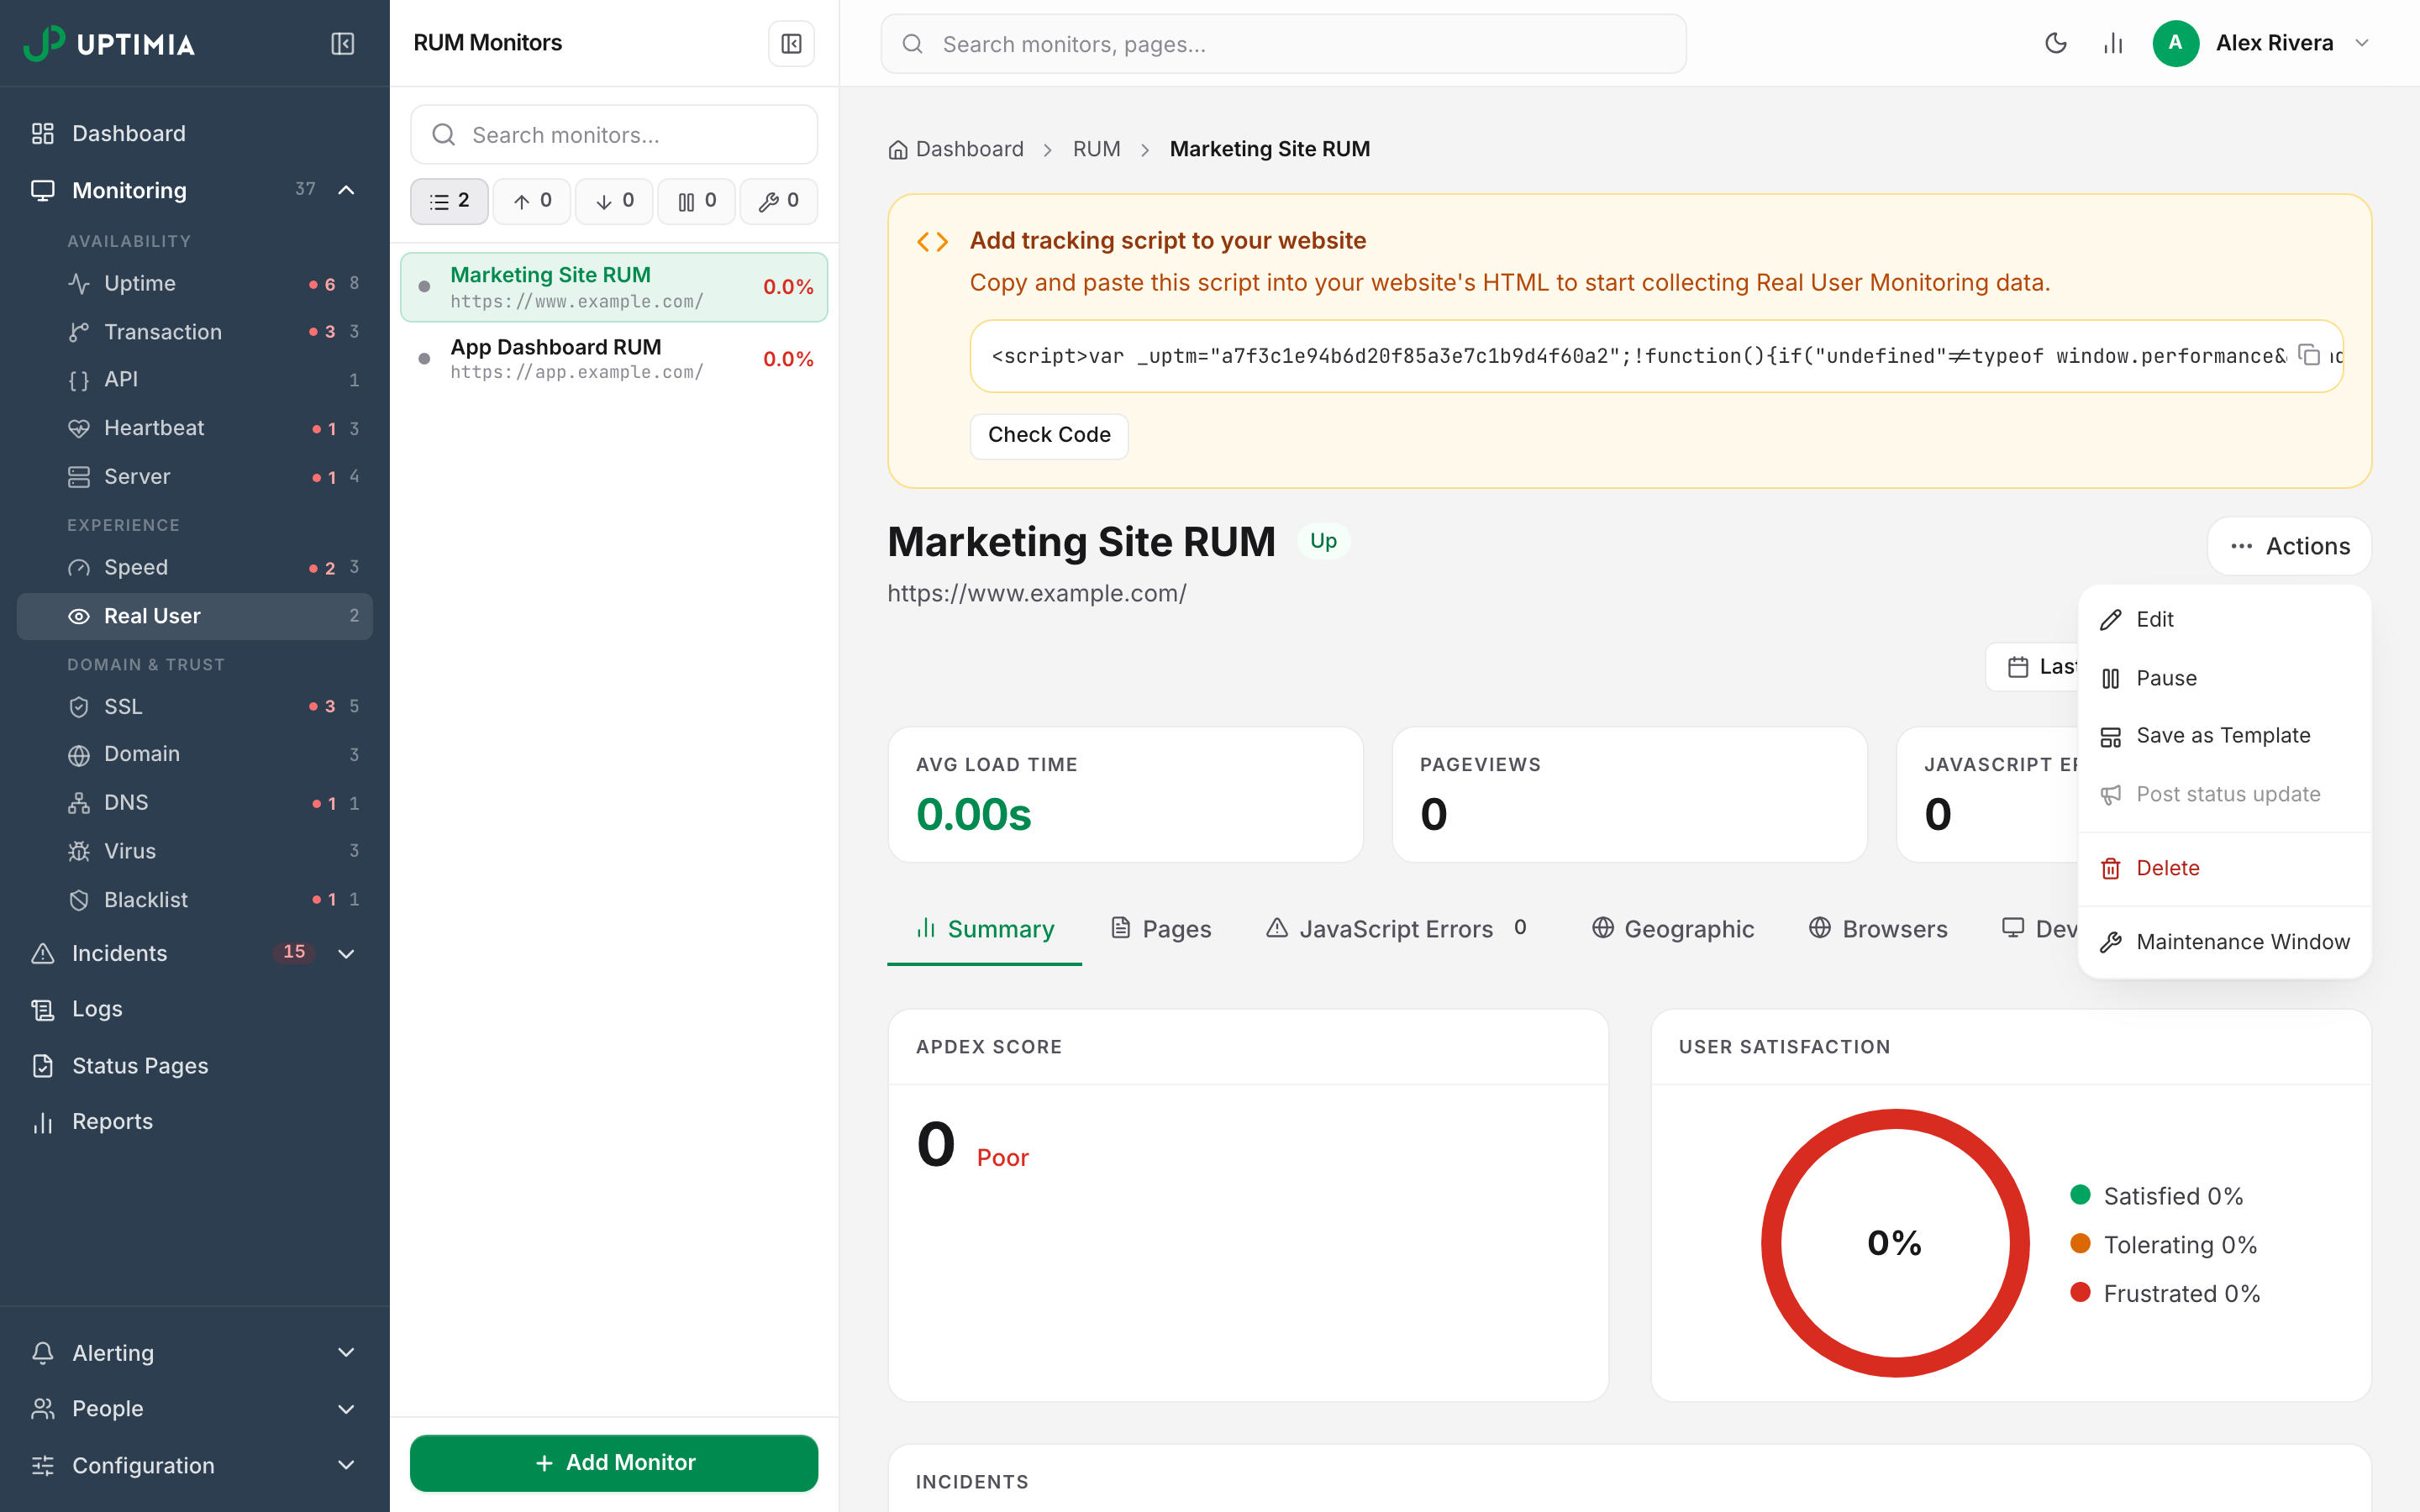Filter monitors by all (2) toggle
The height and width of the screenshot is (1512, 2420).
(x=449, y=201)
